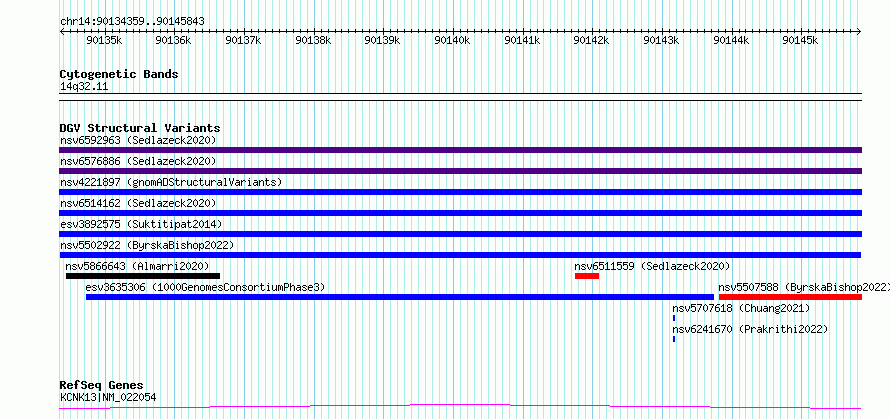Click the black 14q32.11 cytogenetic band line
The image size is (890, 419).
tap(460, 97)
